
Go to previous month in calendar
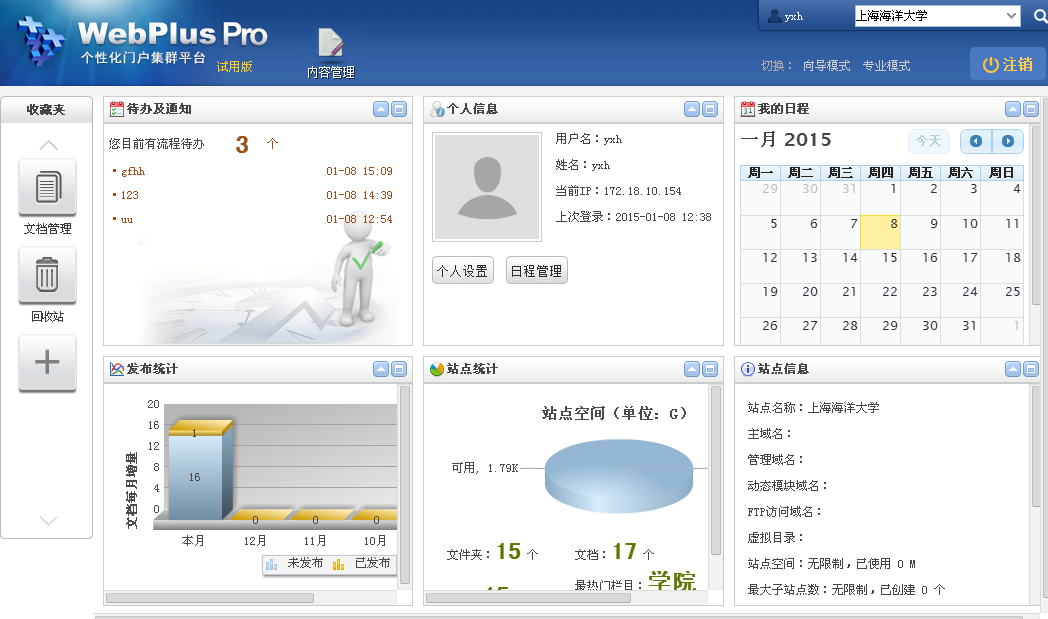[x=976, y=141]
